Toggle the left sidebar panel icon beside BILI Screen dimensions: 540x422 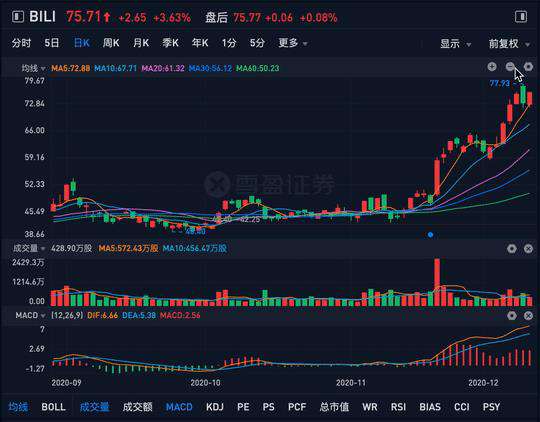pos(18,17)
